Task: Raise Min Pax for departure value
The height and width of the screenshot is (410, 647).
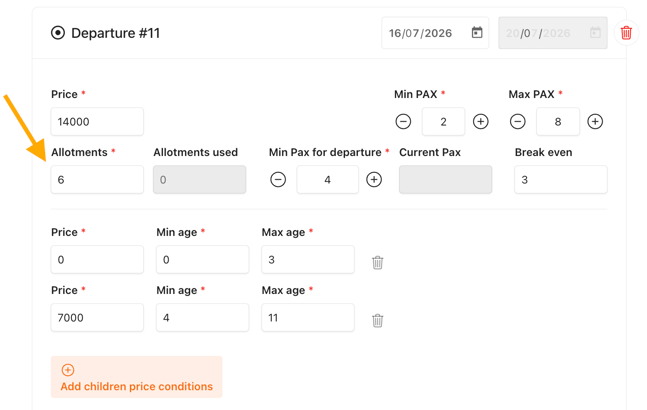Action: click(x=374, y=180)
